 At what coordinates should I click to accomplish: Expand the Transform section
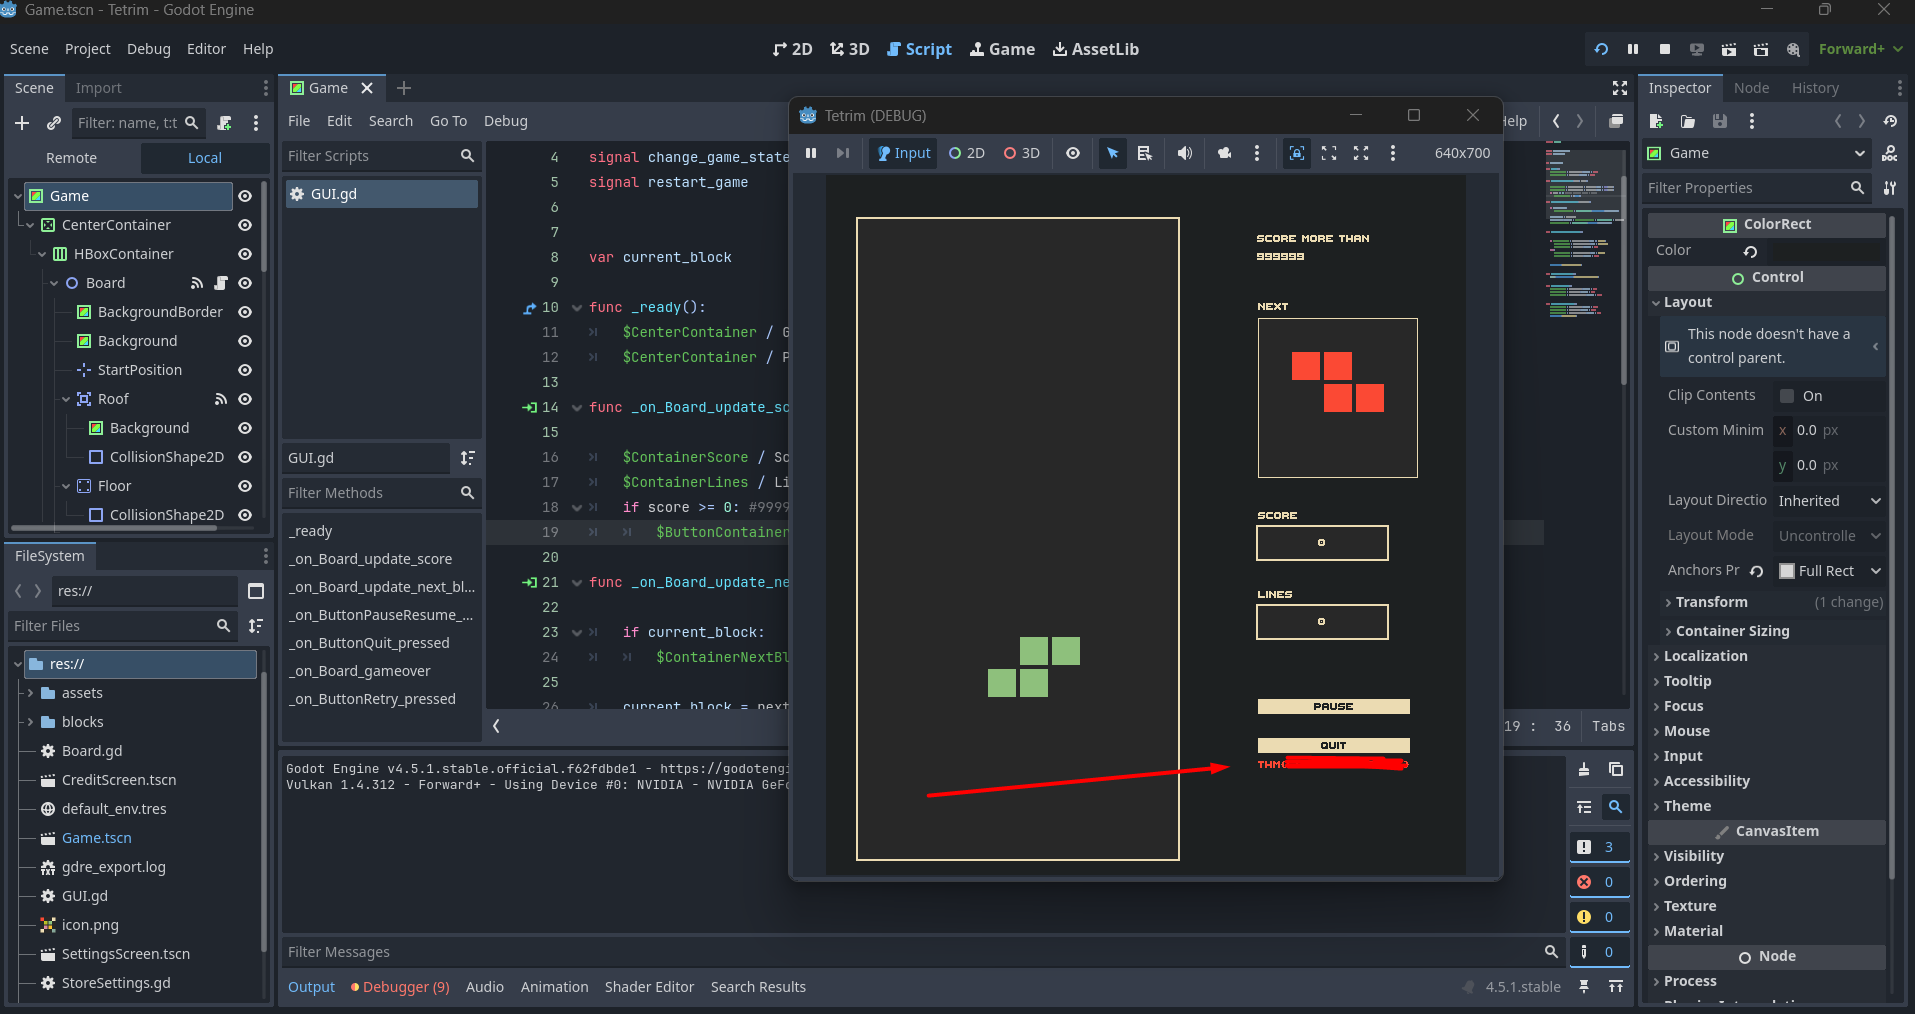point(1711,602)
